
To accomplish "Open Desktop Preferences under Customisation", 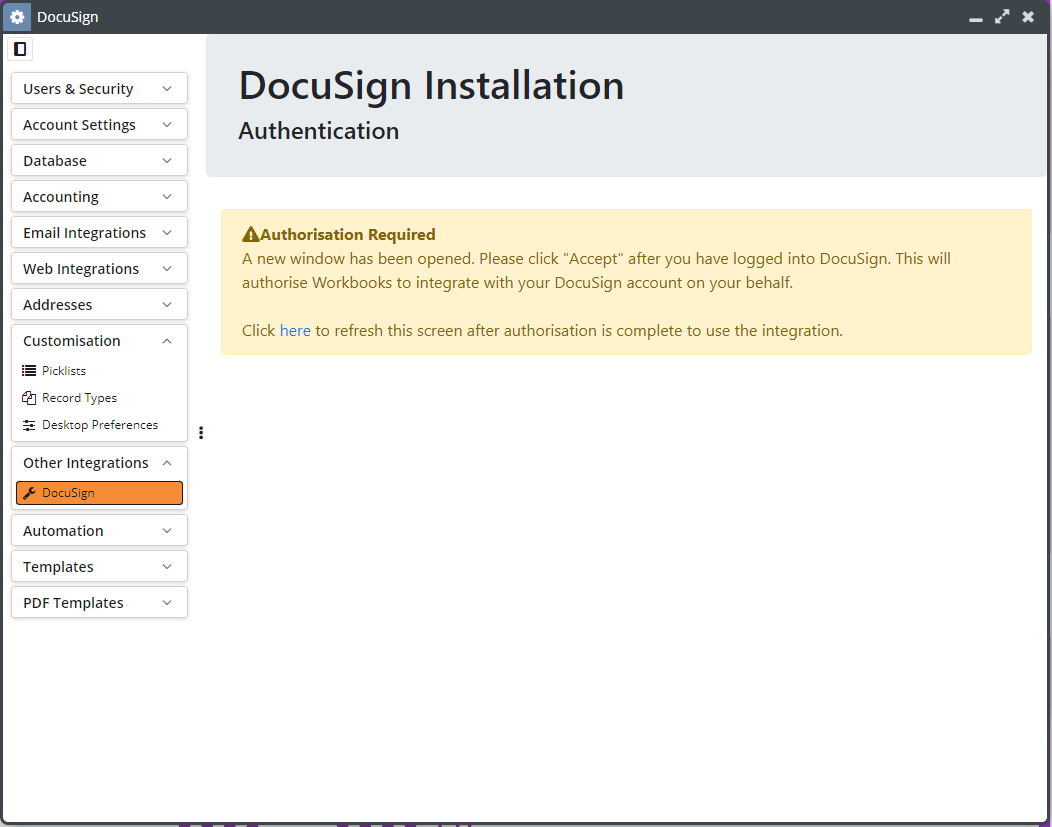I will click(x=99, y=425).
